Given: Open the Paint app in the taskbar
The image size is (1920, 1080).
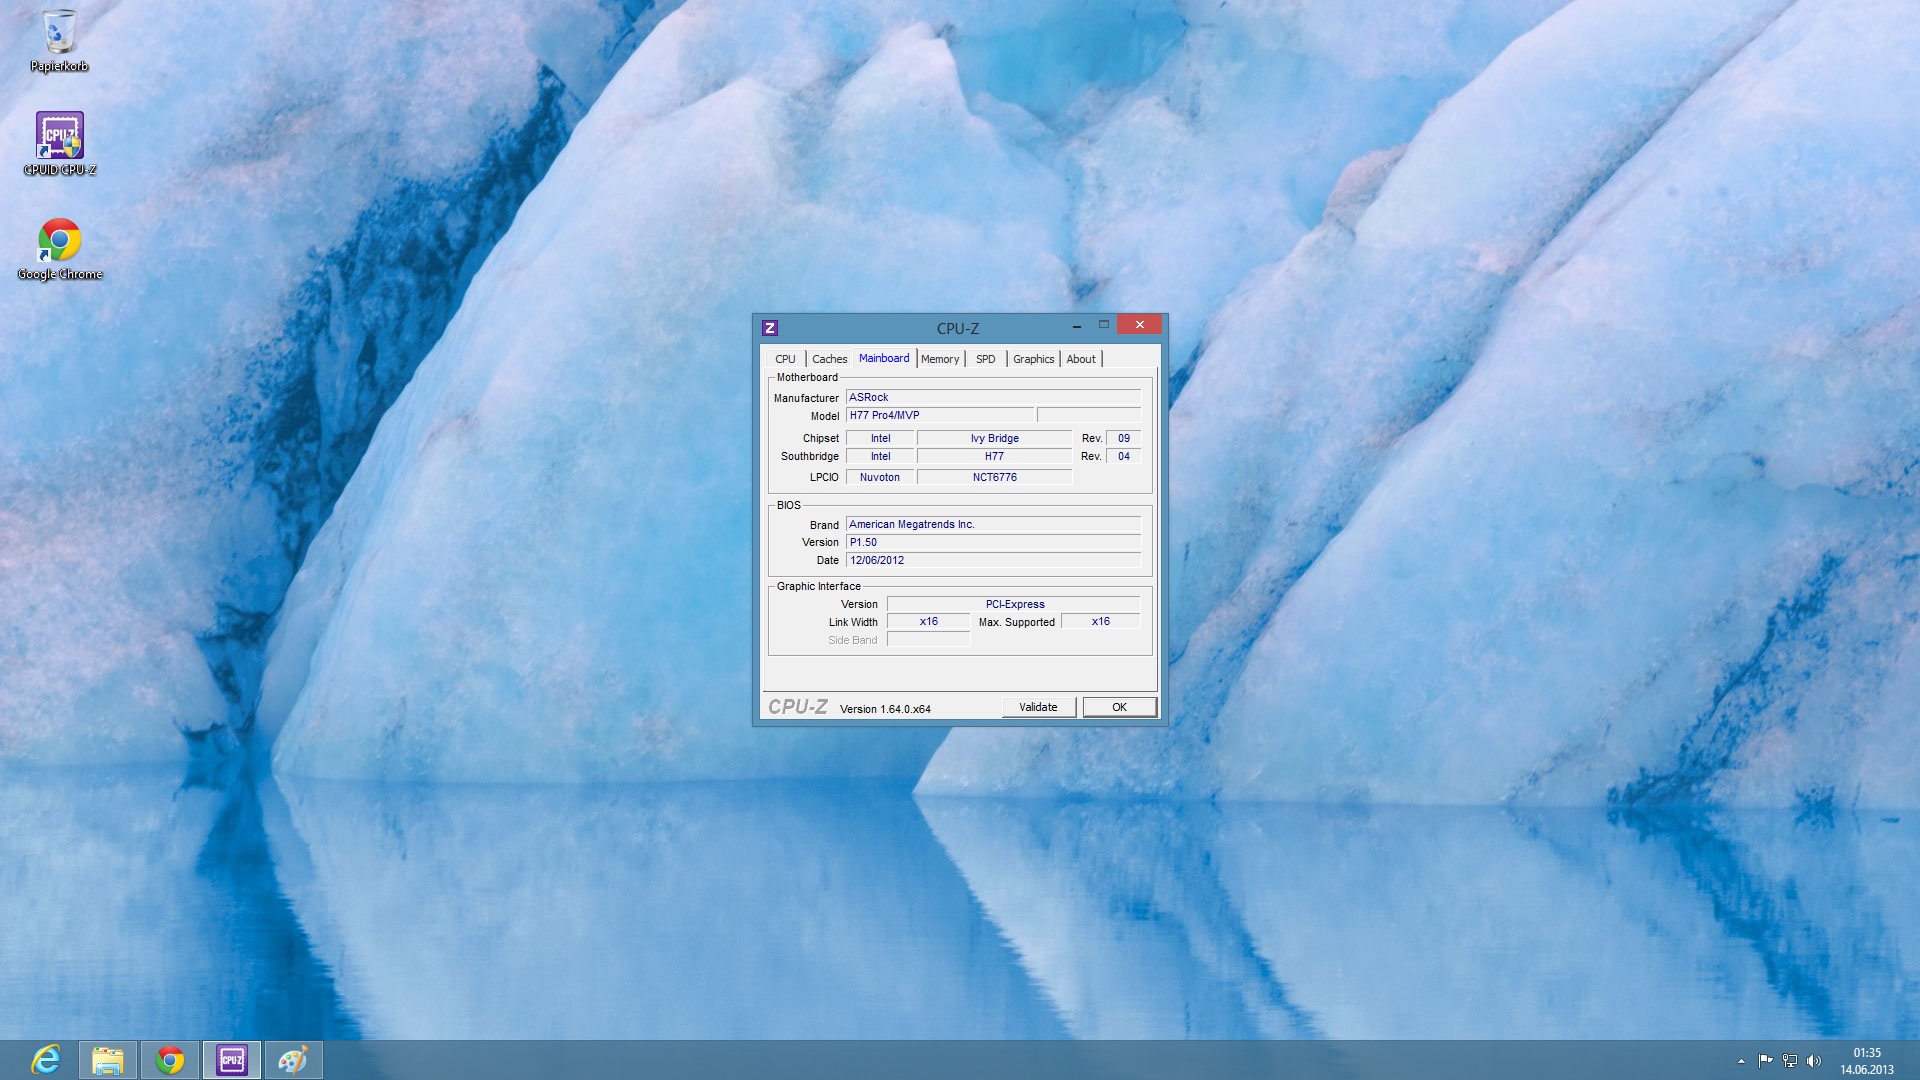Looking at the screenshot, I should (x=293, y=1059).
